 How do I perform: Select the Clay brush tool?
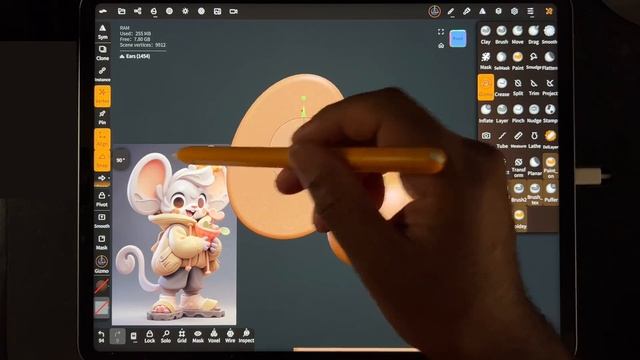point(485,35)
